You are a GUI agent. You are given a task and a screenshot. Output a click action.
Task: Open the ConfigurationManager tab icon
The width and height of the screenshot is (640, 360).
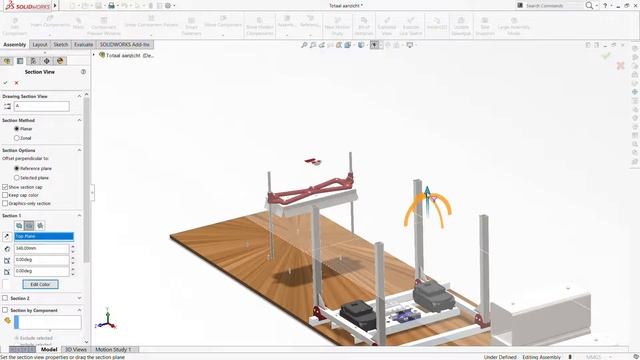pos(33,61)
